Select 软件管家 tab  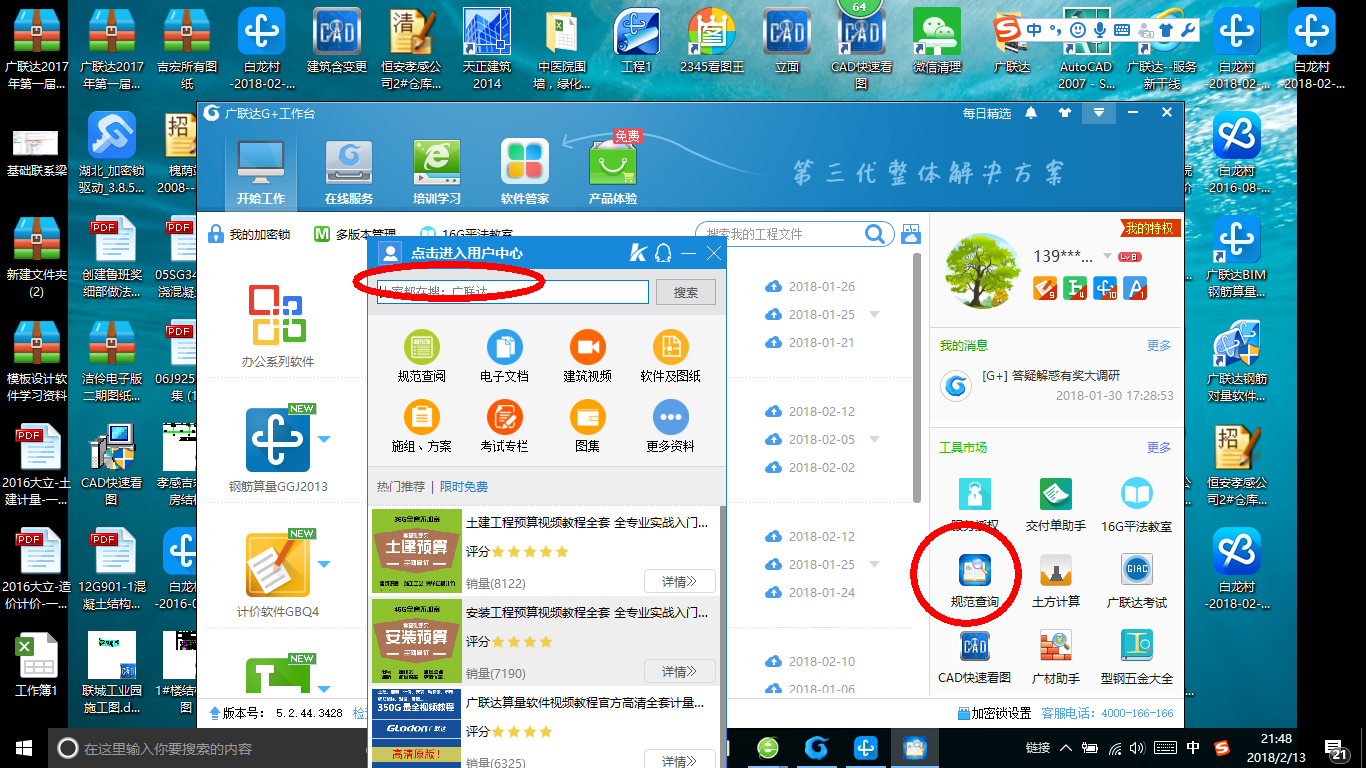click(x=525, y=173)
